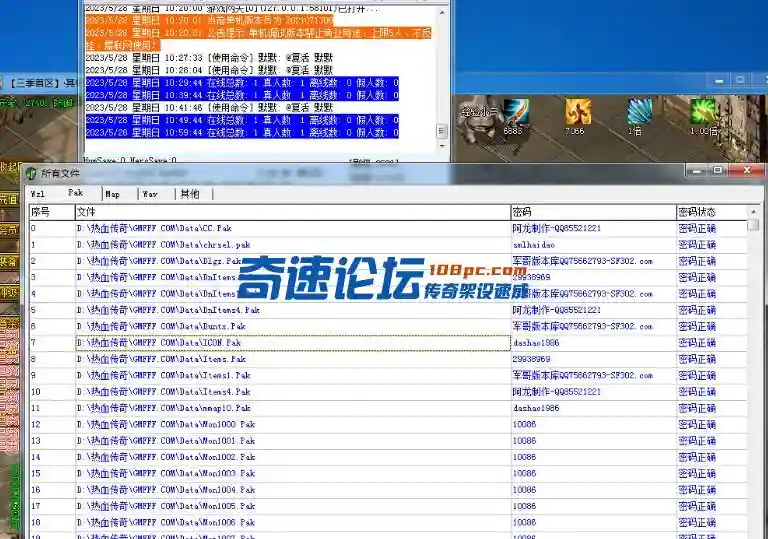Click the 10:59:44 在线总数 log line
The width and height of the screenshot is (768, 539).
pos(242,132)
